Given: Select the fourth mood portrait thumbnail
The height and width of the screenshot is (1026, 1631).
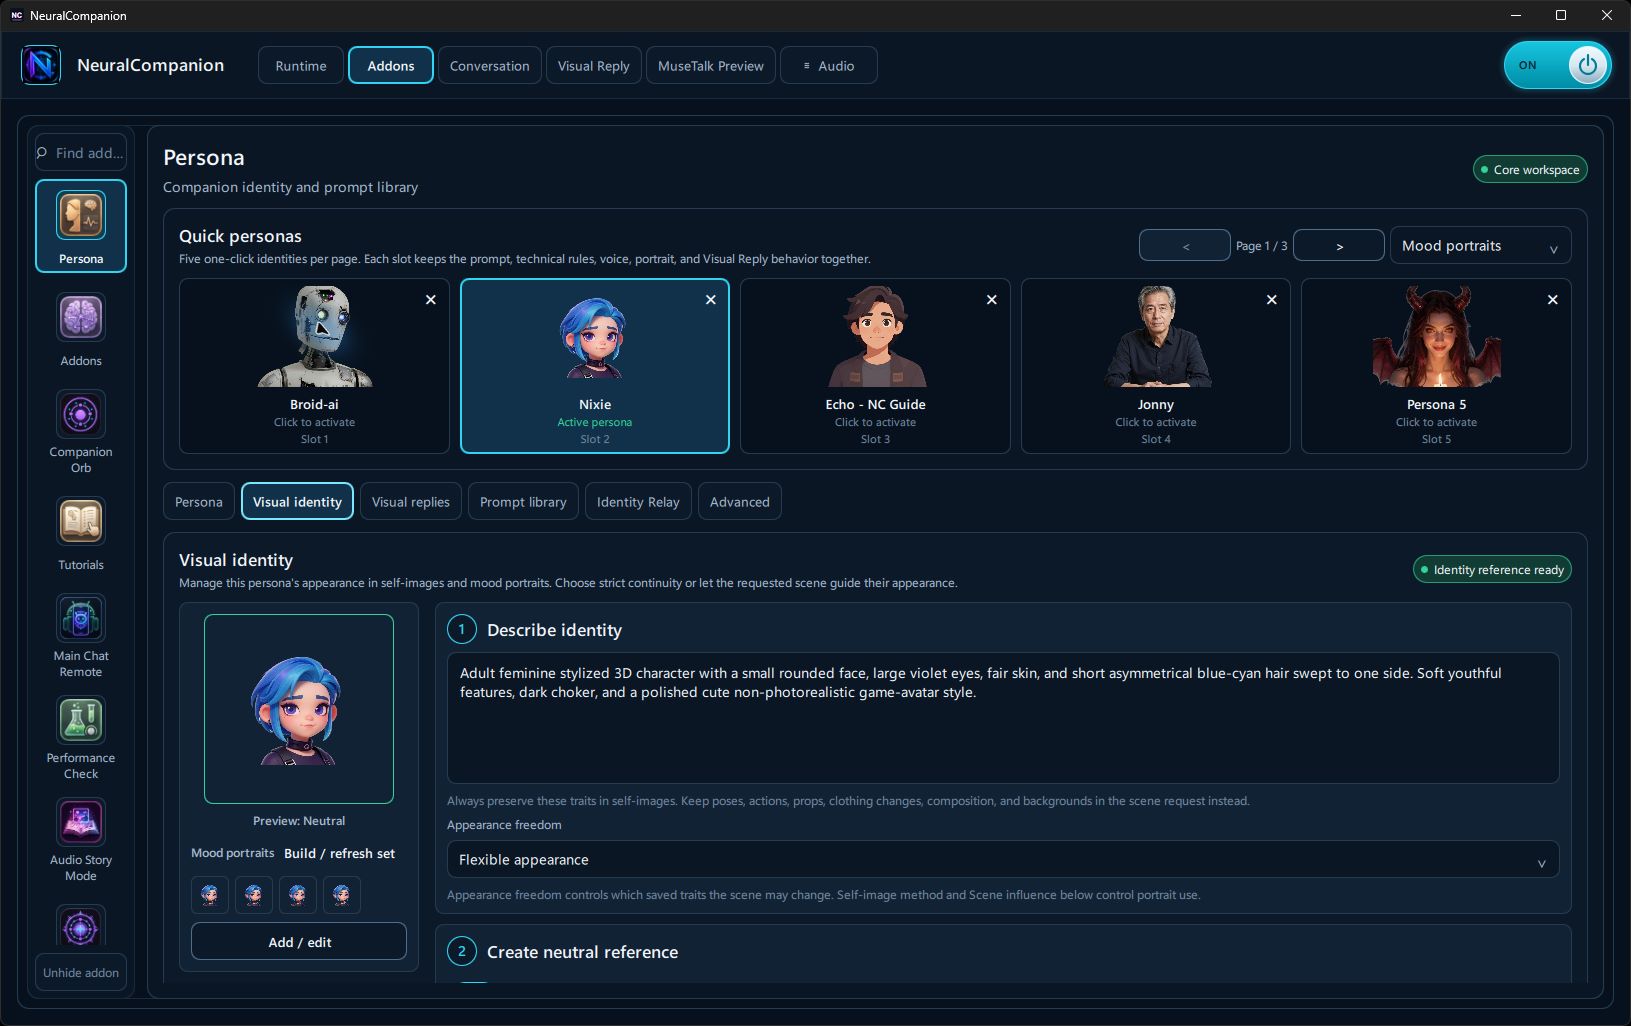Looking at the screenshot, I should tap(342, 895).
